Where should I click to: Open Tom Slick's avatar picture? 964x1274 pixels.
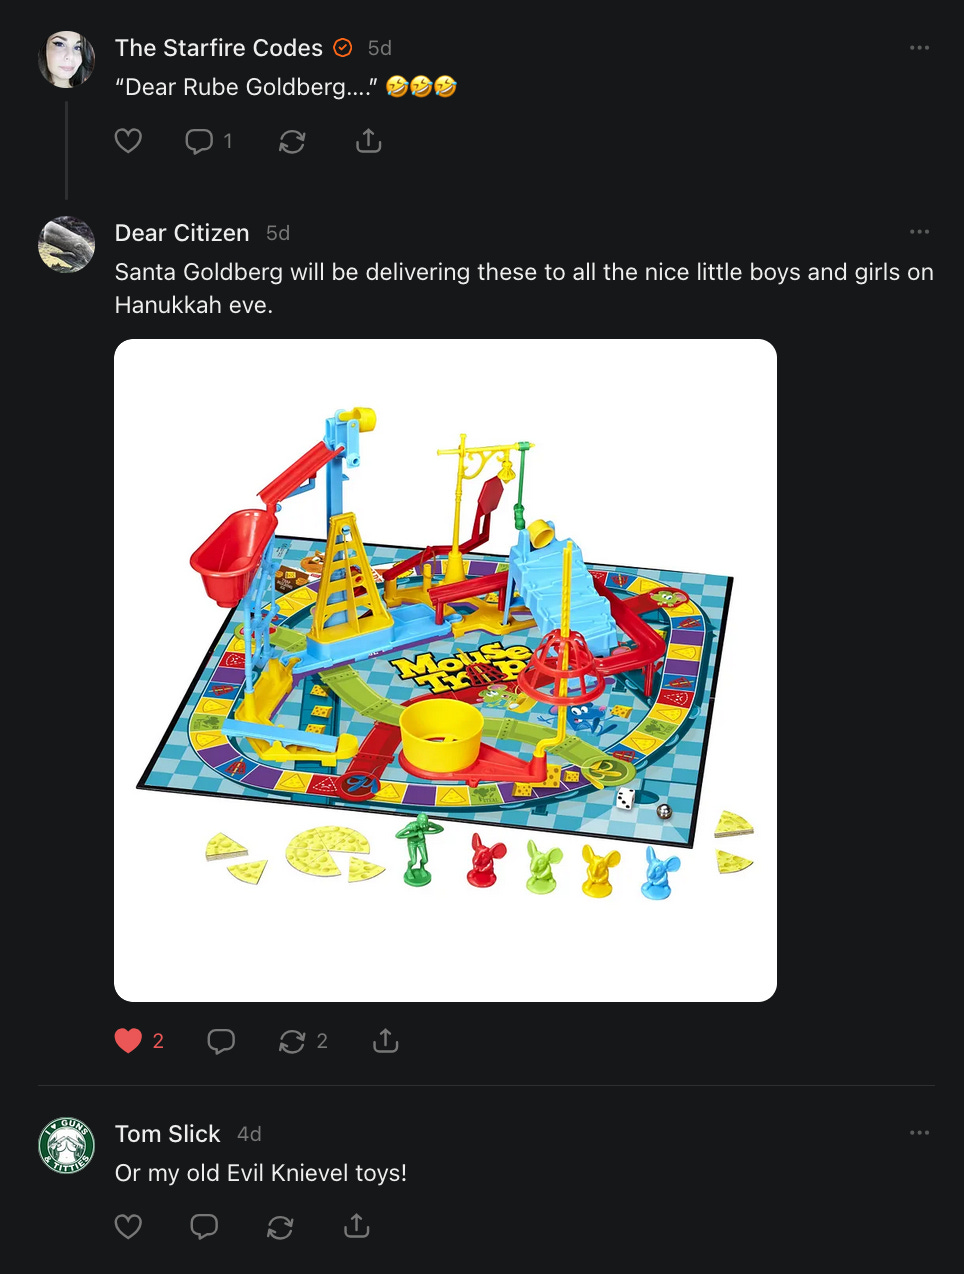click(x=66, y=1145)
